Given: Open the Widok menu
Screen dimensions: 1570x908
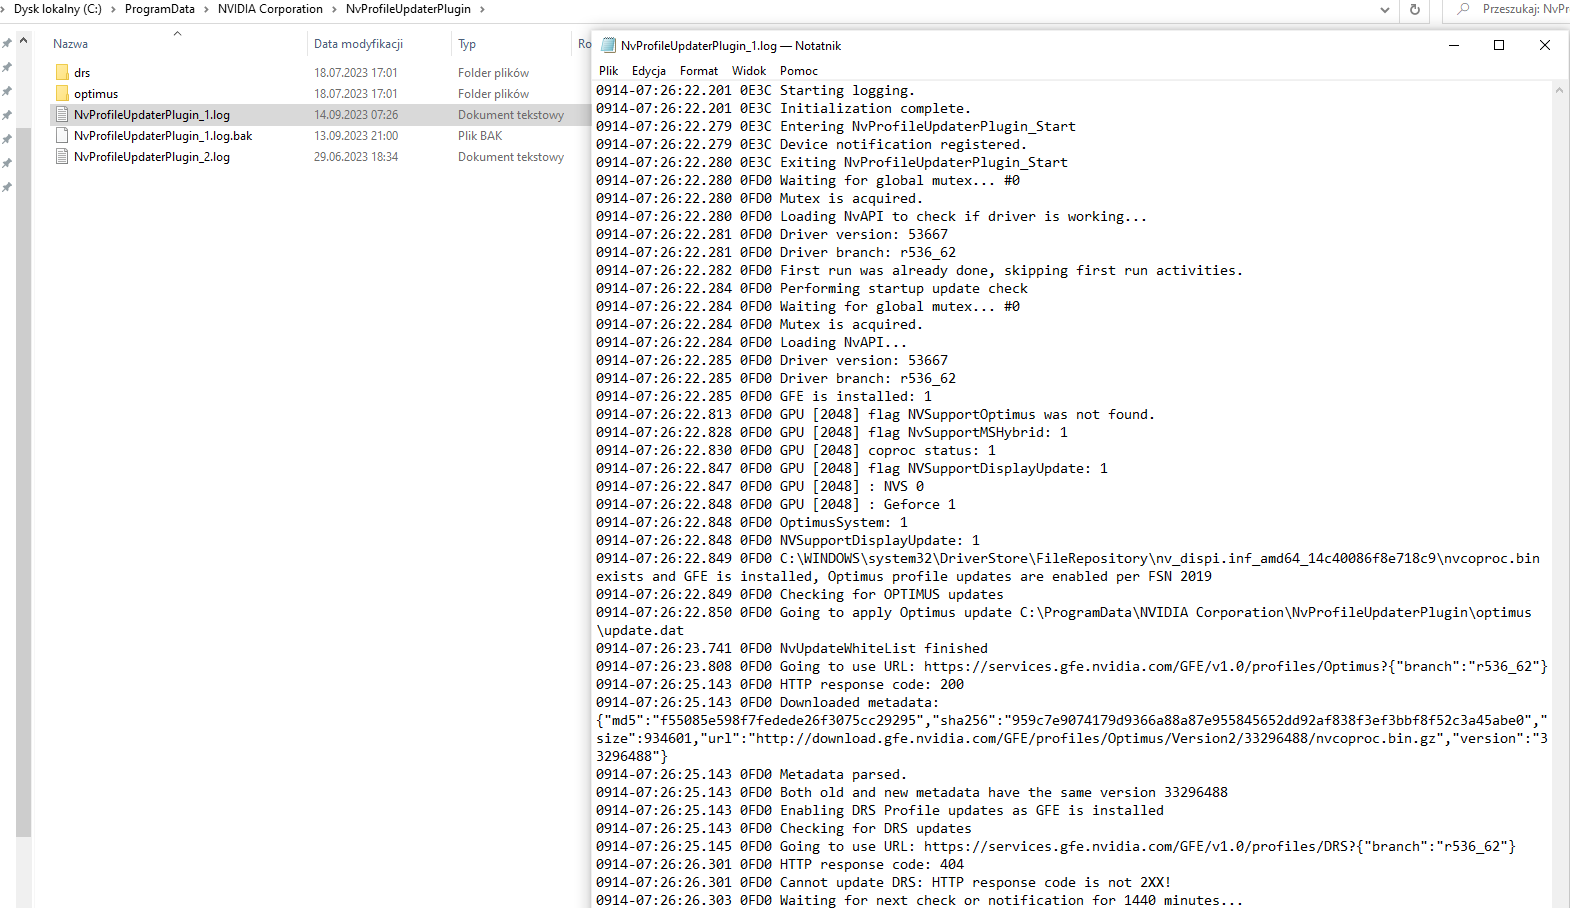Looking at the screenshot, I should pos(748,71).
